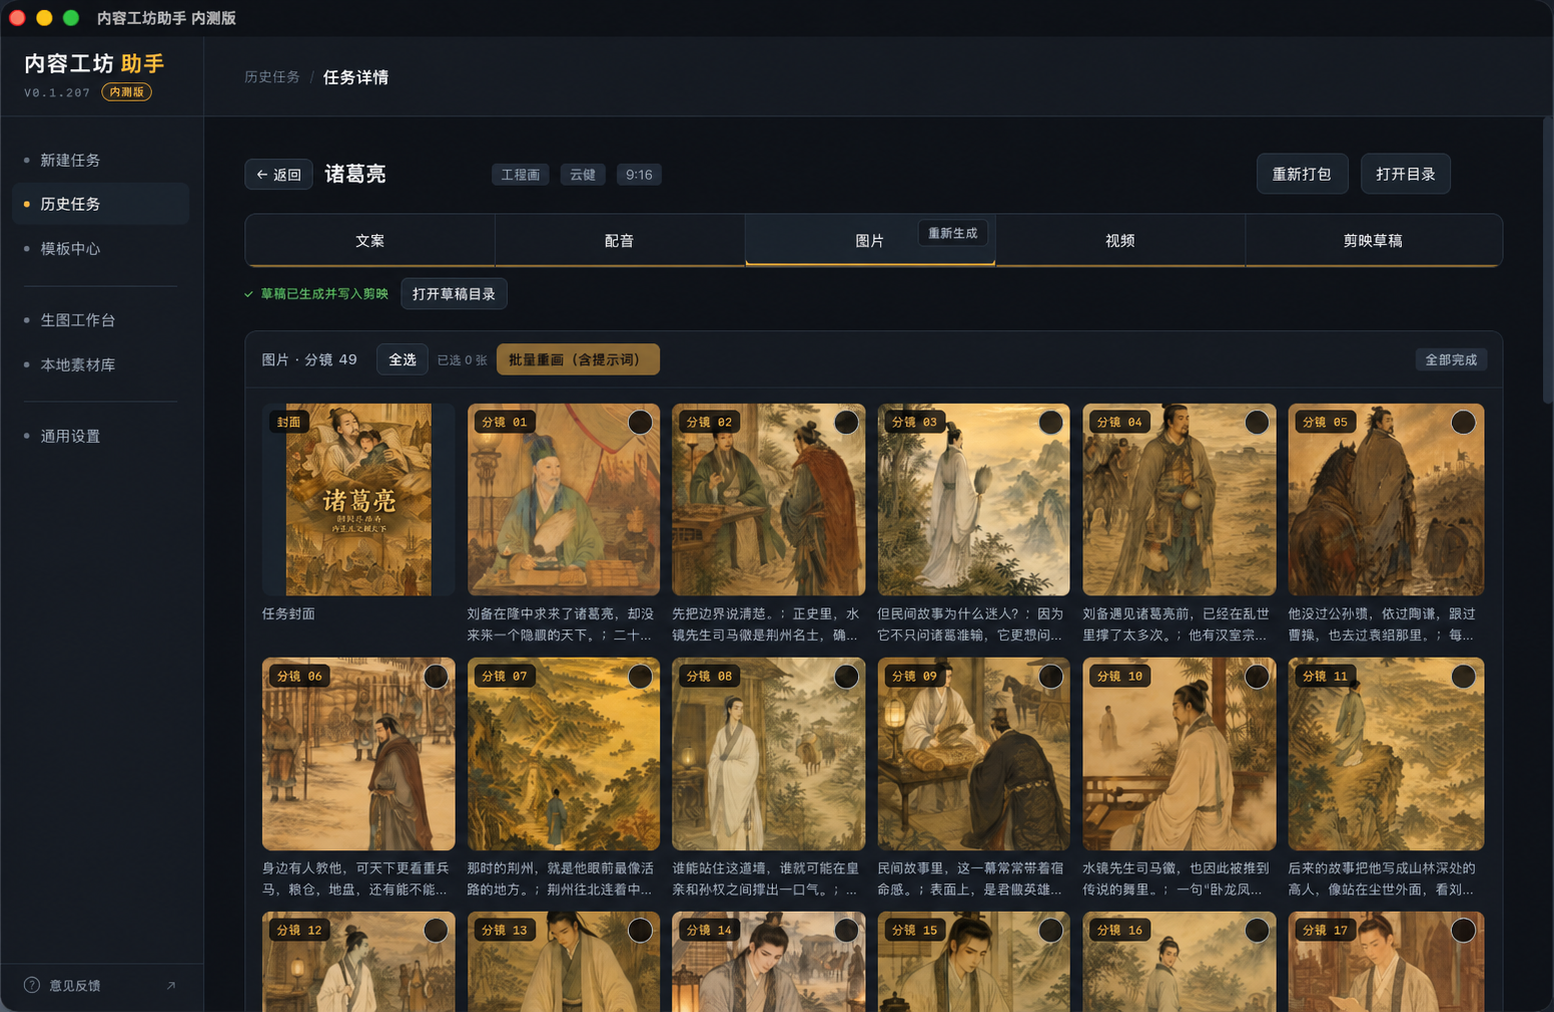Screen dimensions: 1554x1012
Task: Toggle selection circle on 分镜 11
Action: [1463, 676]
